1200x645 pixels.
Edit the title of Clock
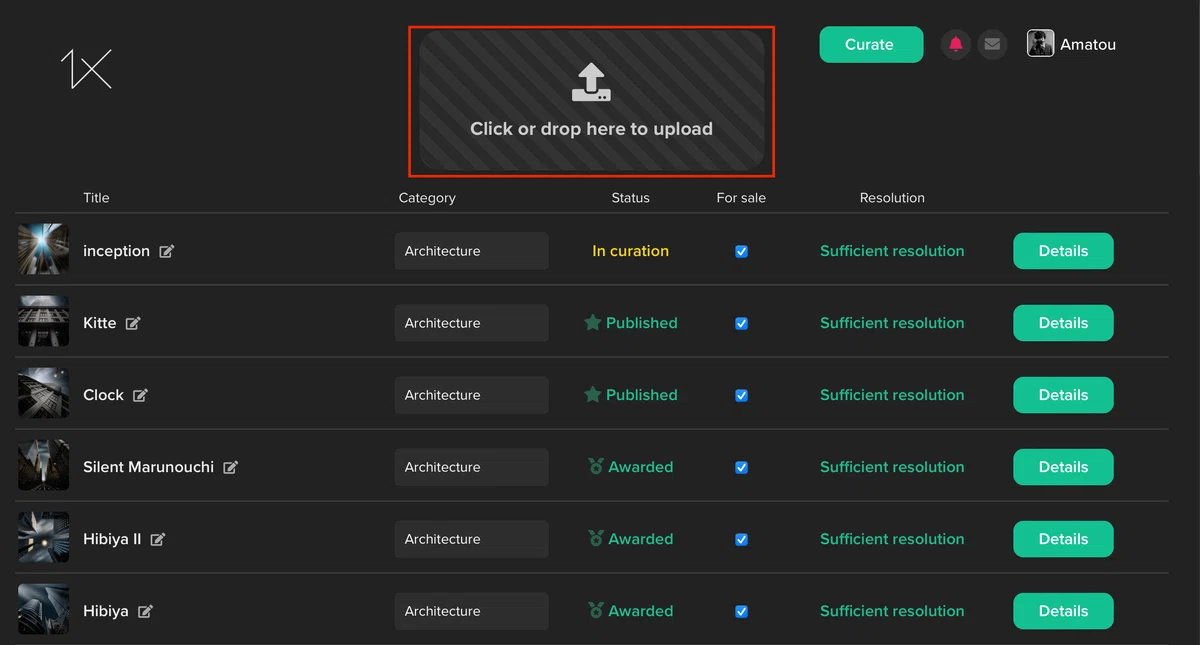(x=140, y=395)
